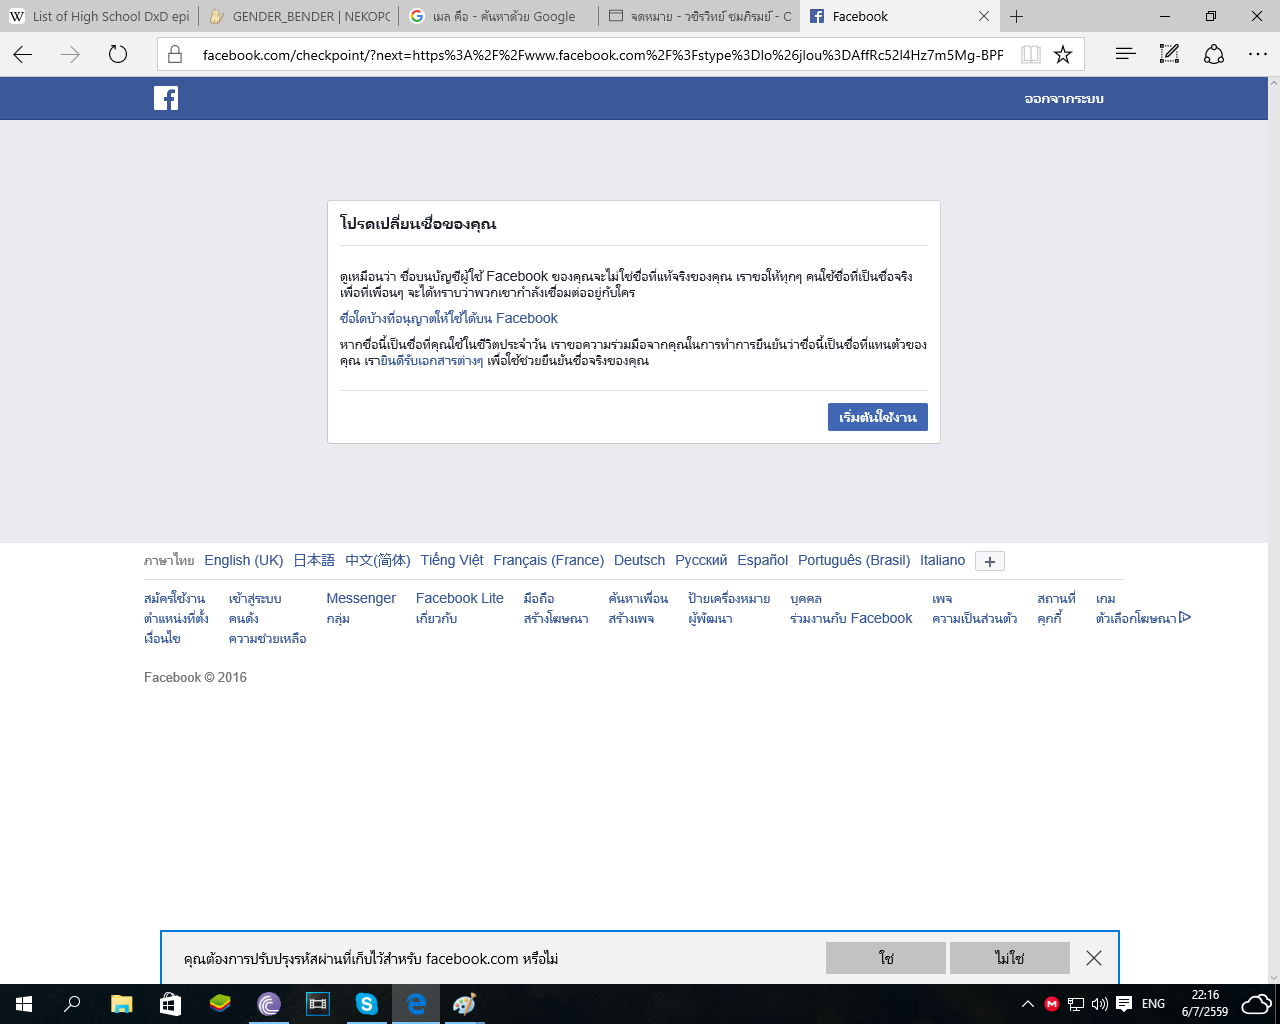Switch language to Italiano
This screenshot has width=1280, height=1024.
[x=943, y=560]
